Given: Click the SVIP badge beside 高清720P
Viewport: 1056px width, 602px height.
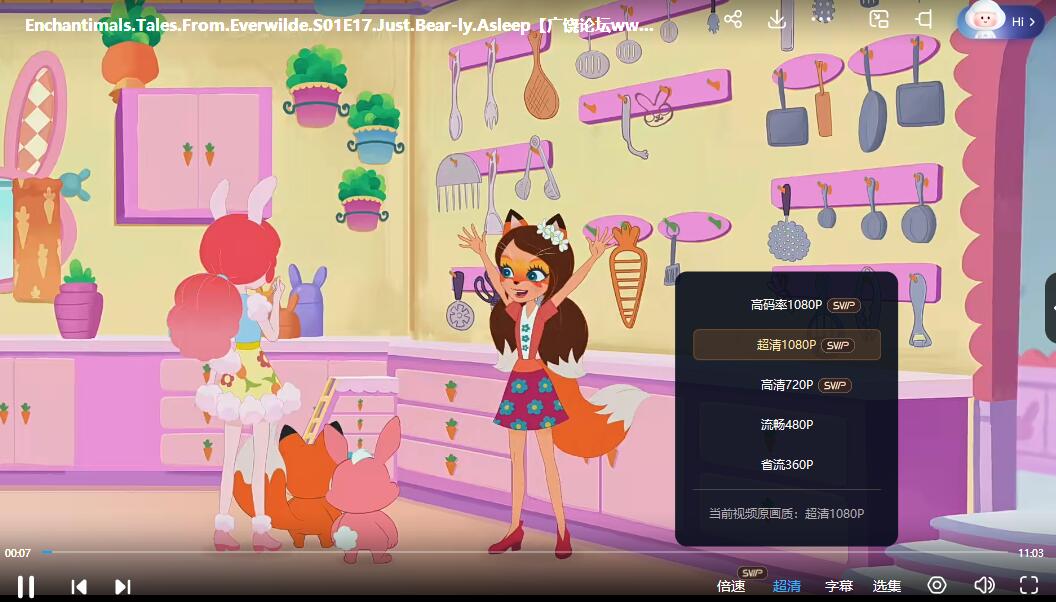Looking at the screenshot, I should [835, 385].
